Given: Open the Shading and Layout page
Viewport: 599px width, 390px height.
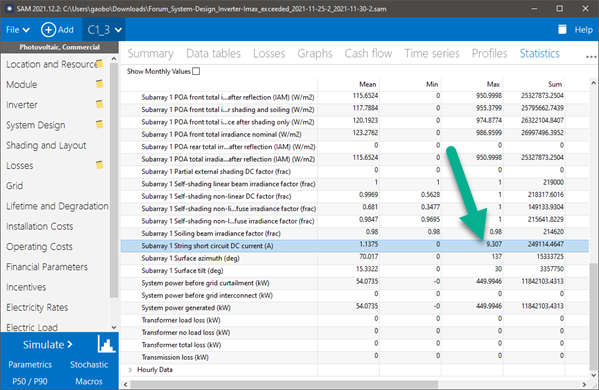Looking at the screenshot, I should pyautogui.click(x=46, y=145).
